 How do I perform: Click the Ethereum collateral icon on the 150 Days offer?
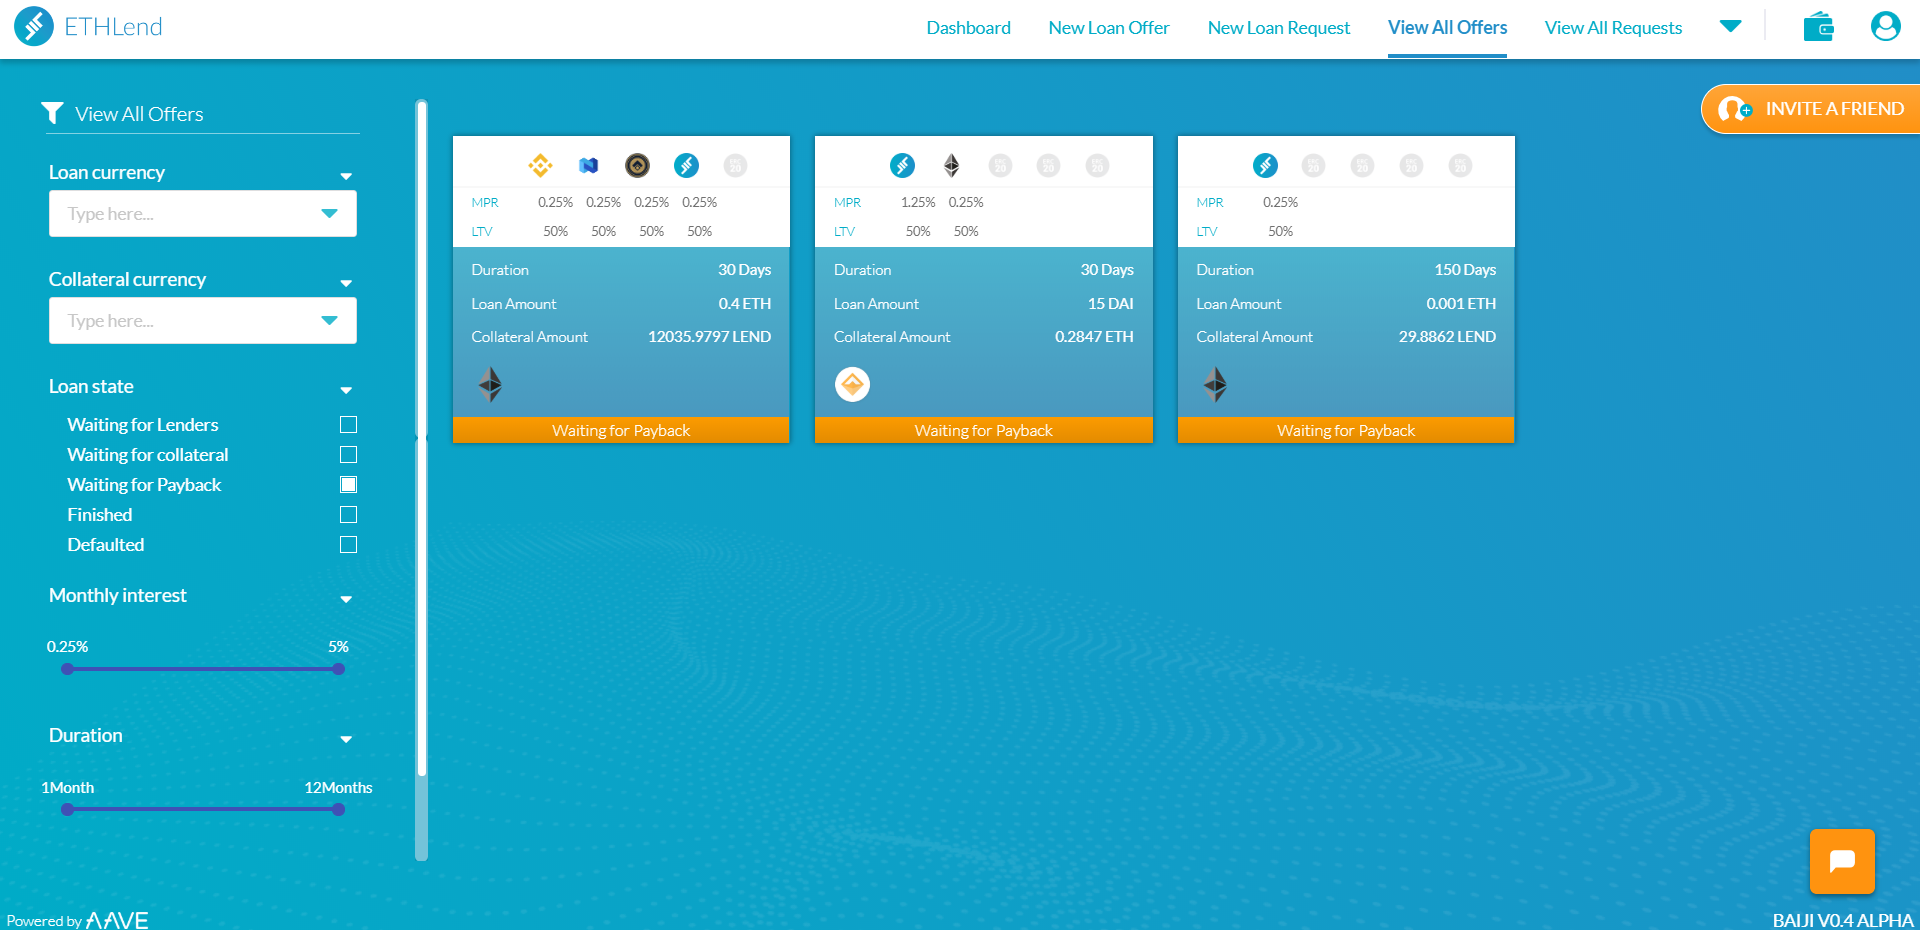pos(1215,384)
